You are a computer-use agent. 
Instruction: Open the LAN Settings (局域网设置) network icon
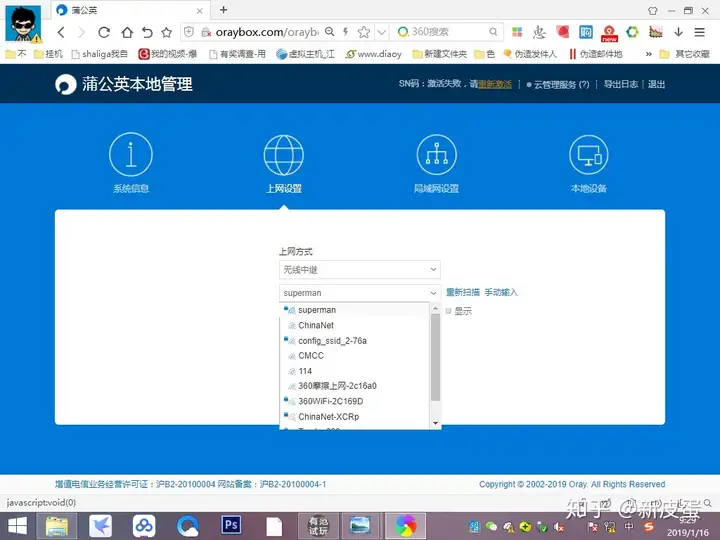point(436,155)
